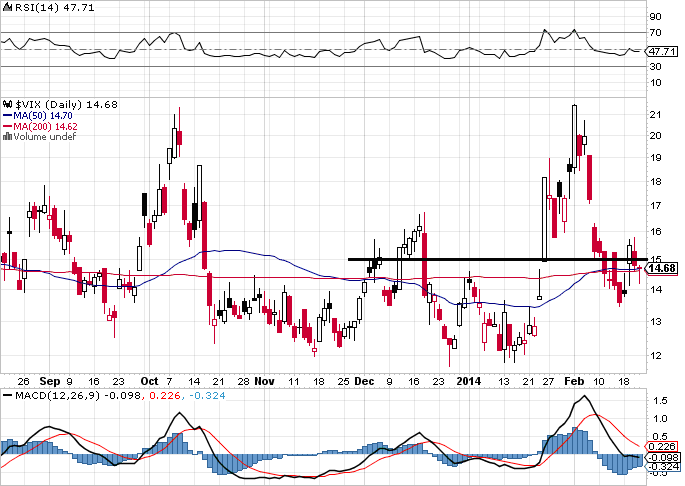Viewport: 685px width, 486px height.
Task: Click the RSI indicator icon beside RSI(14)
Action: [x=8, y=7]
